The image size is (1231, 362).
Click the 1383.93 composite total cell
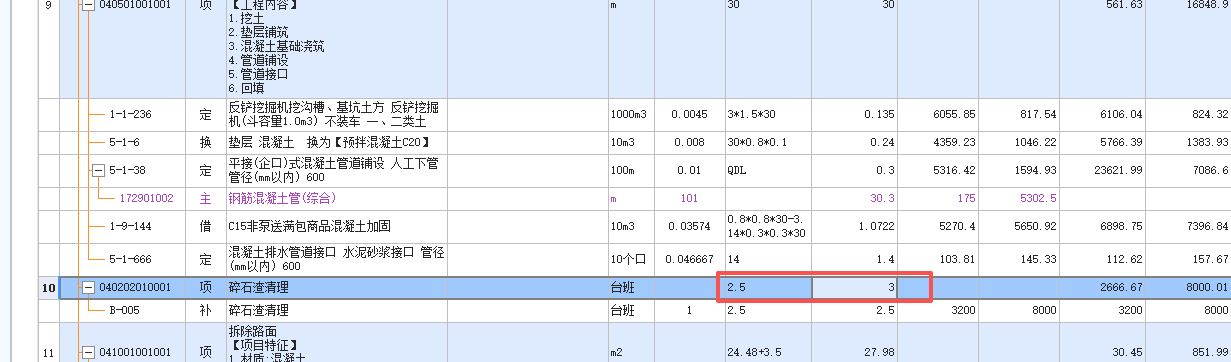click(1189, 143)
